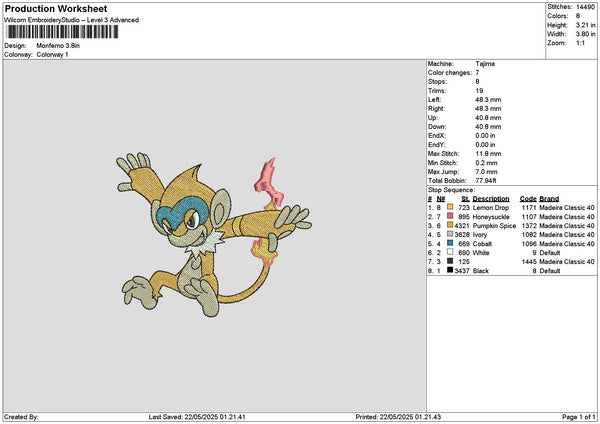
Task: Click 'Printed: 22/05/2025 01.21.43' footer text
Action: click(398, 417)
